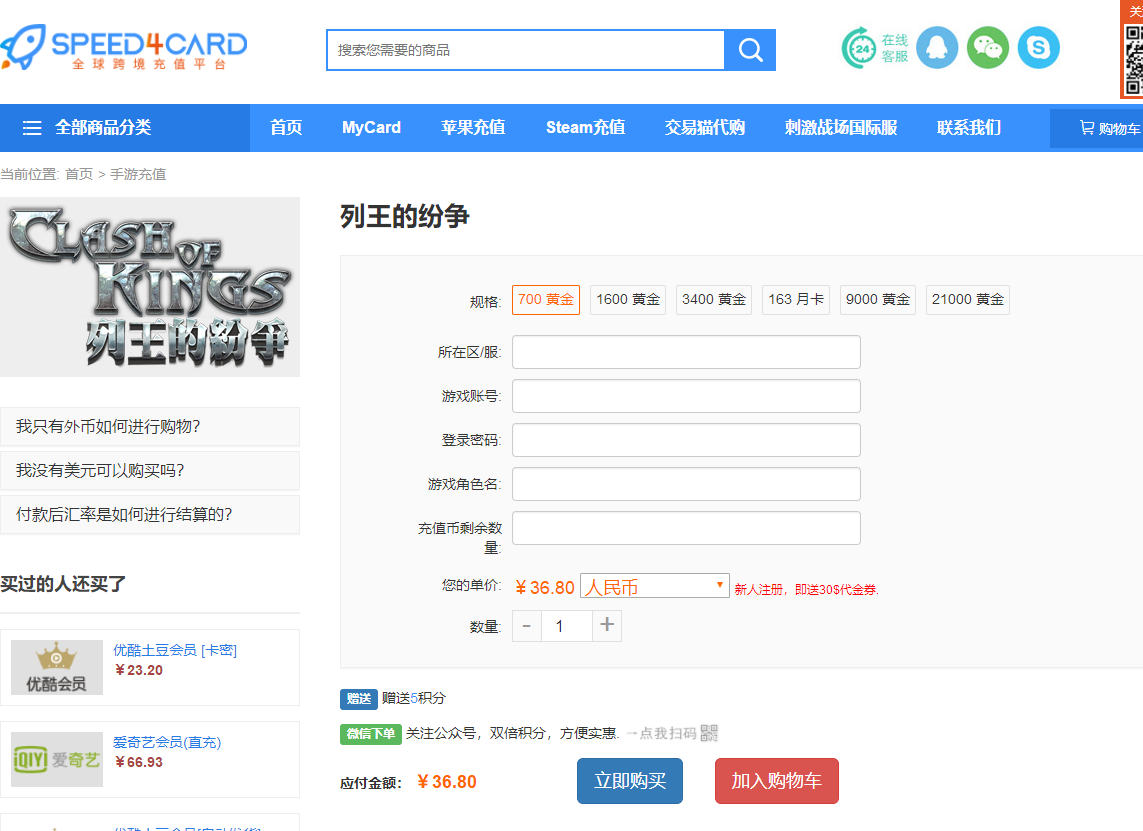The width and height of the screenshot is (1143, 831).
Task: Click the large QR code at top right
Action: pos(1134,60)
